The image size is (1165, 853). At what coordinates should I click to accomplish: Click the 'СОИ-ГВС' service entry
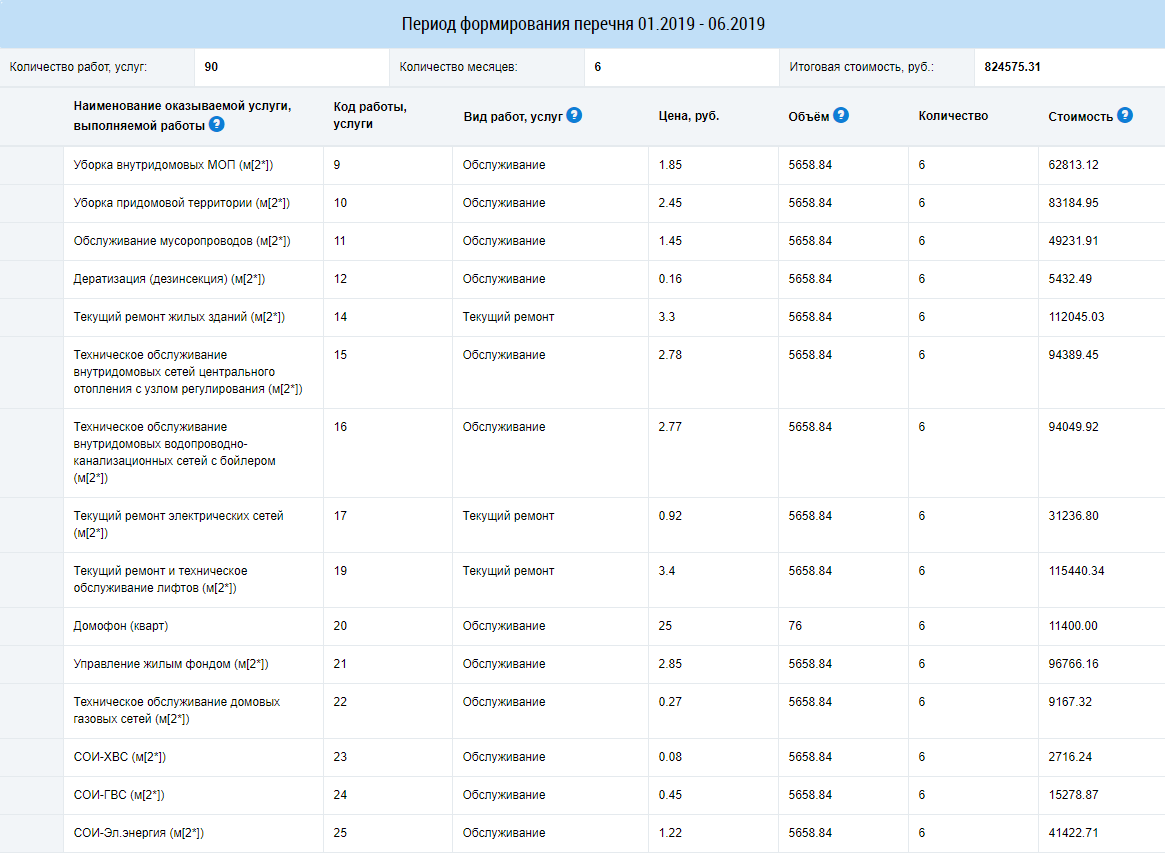click(x=118, y=795)
